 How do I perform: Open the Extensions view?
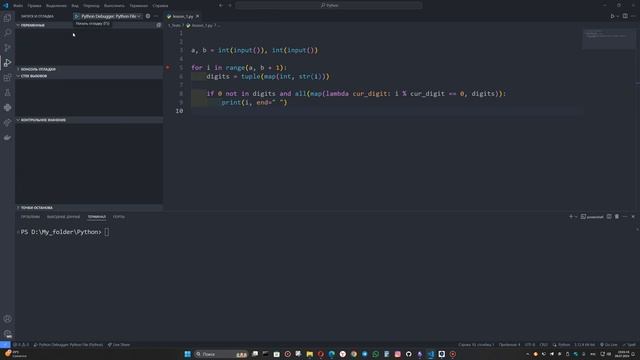click(7, 78)
